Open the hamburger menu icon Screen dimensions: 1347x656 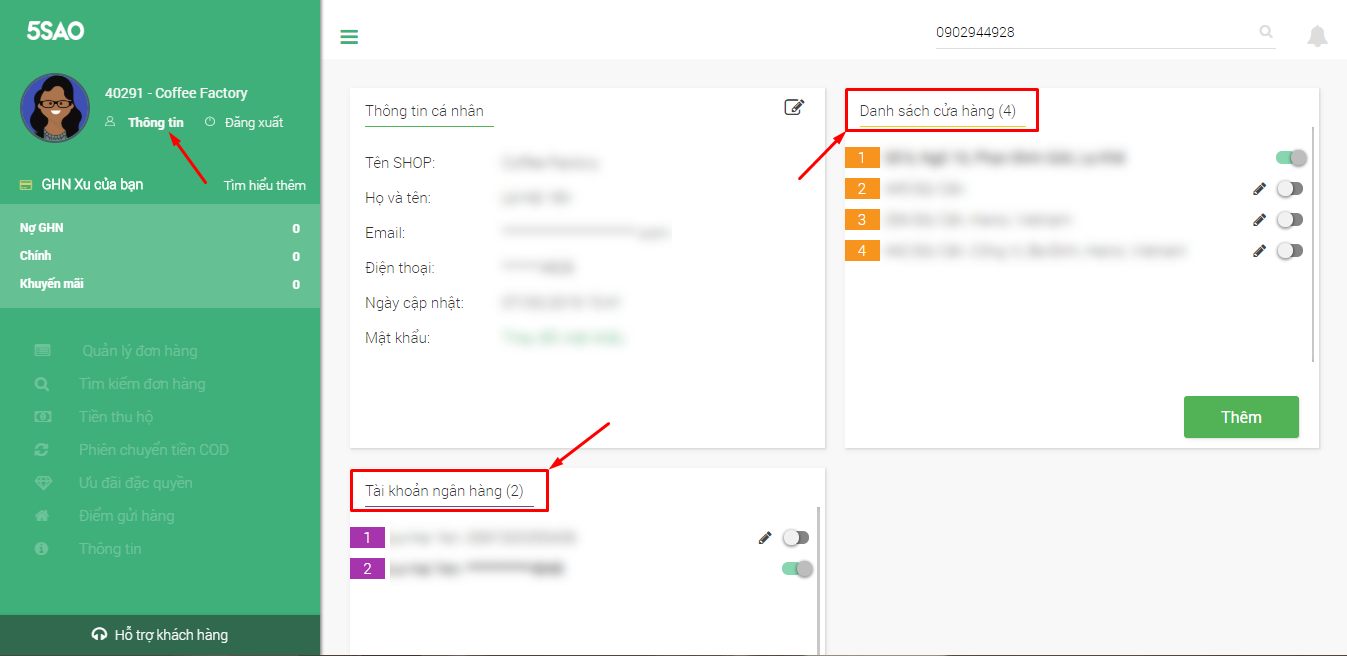[x=349, y=38]
